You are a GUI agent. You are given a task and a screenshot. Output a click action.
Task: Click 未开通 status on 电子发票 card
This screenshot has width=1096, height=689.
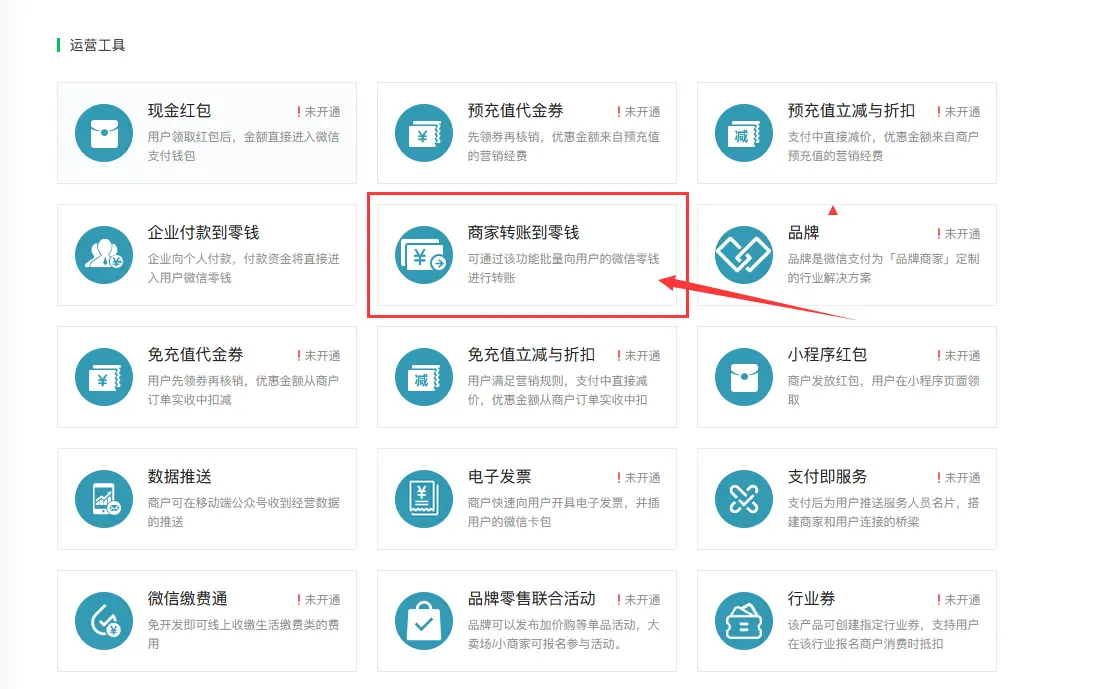639,478
